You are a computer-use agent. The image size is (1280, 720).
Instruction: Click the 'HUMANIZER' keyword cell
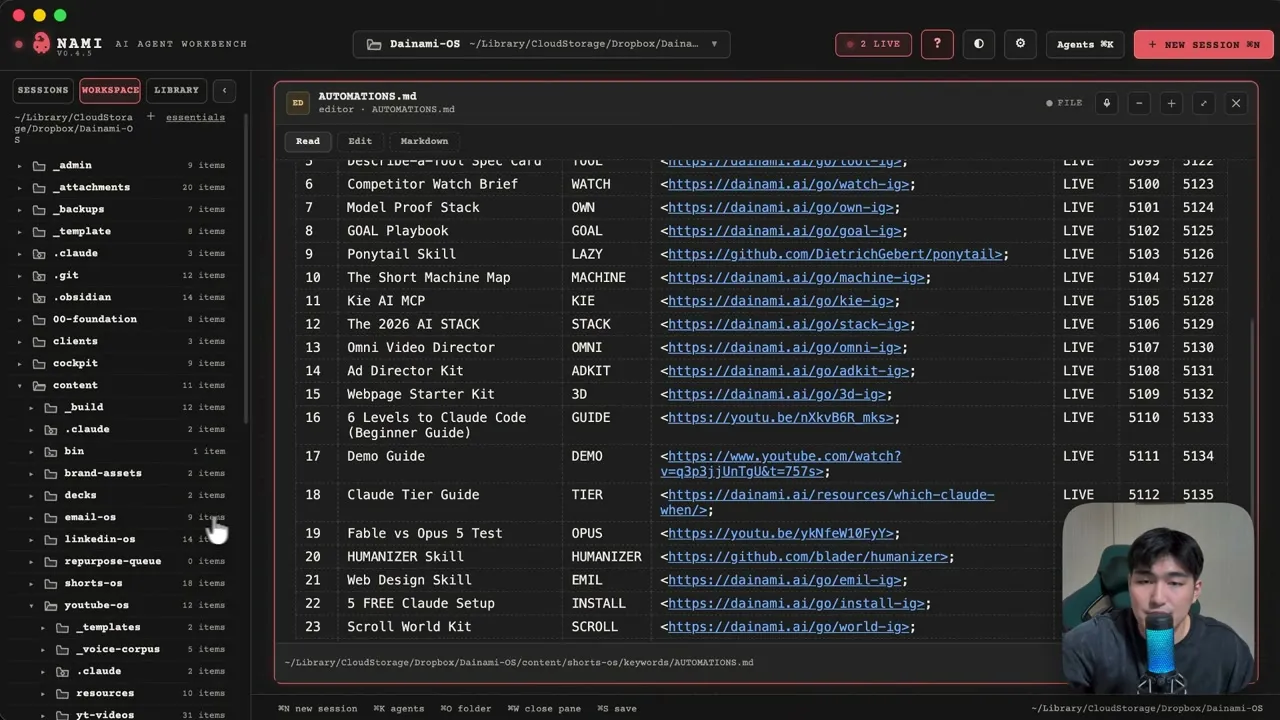point(606,557)
